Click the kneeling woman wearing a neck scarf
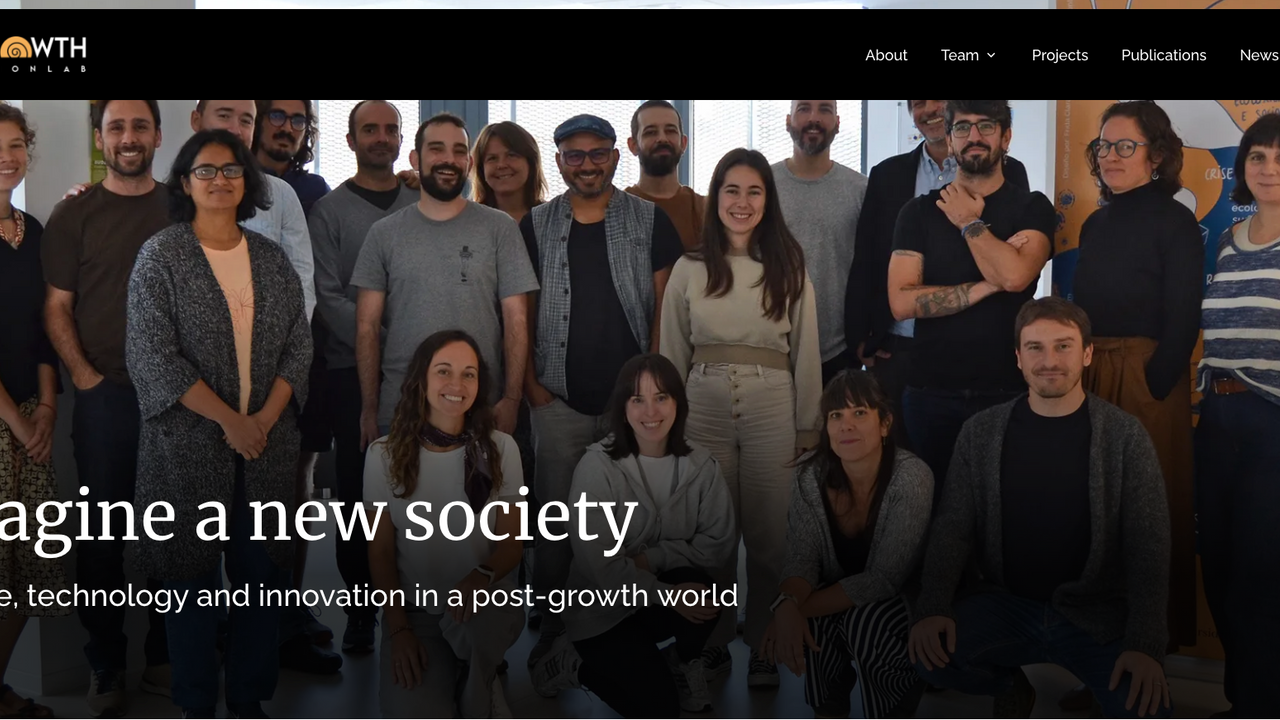 coord(444,520)
